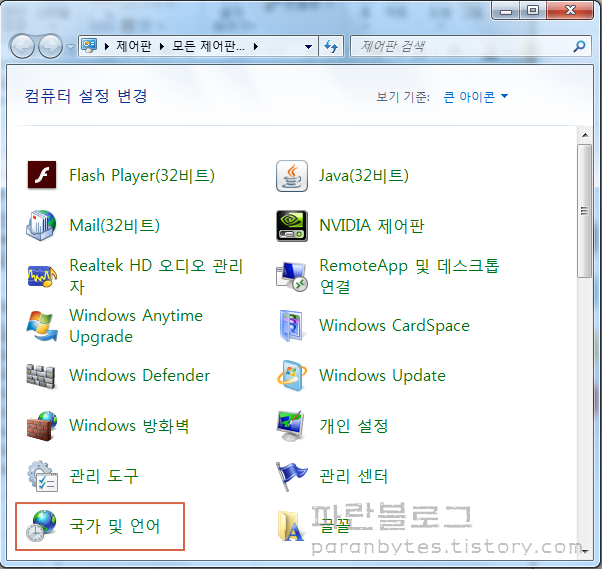Screen dimensions: 602x569
Task: Click the refresh button beside address bar
Action: pos(331,46)
